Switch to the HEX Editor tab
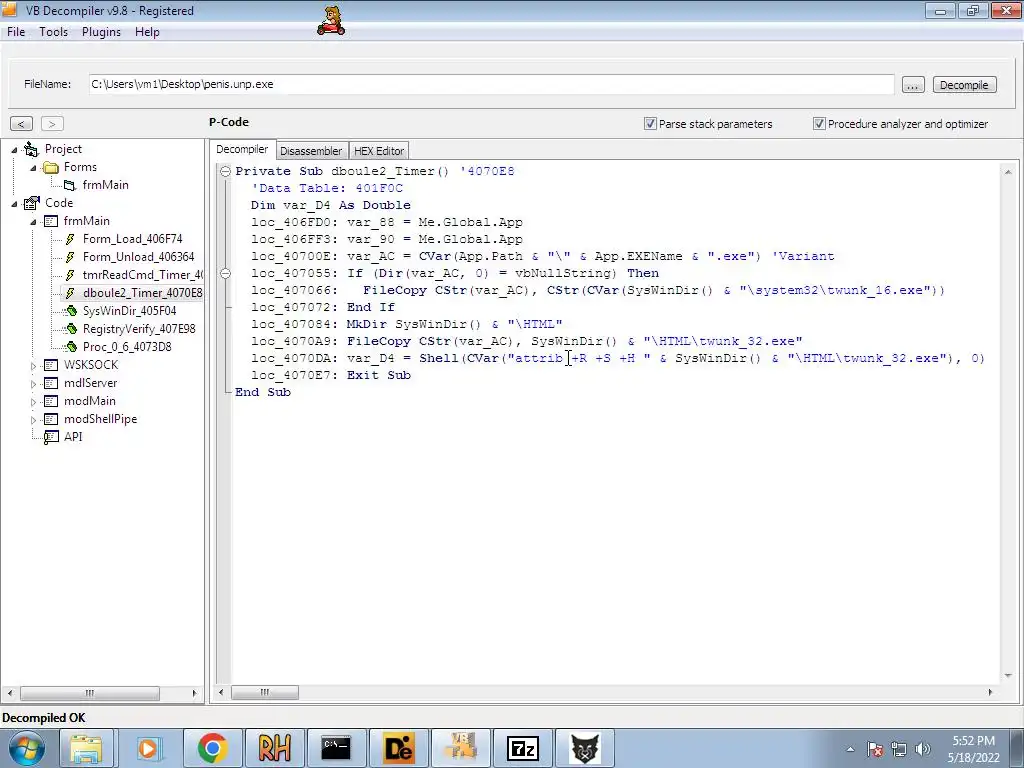Image resolution: width=1024 pixels, height=768 pixels. 379,151
